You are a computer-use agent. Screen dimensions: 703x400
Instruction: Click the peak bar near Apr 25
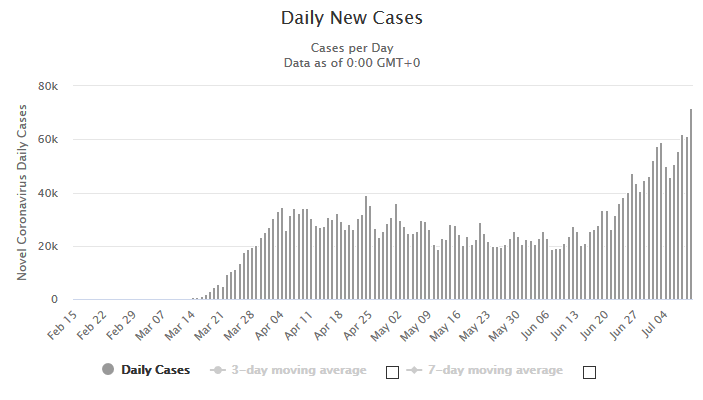pyautogui.click(x=366, y=248)
